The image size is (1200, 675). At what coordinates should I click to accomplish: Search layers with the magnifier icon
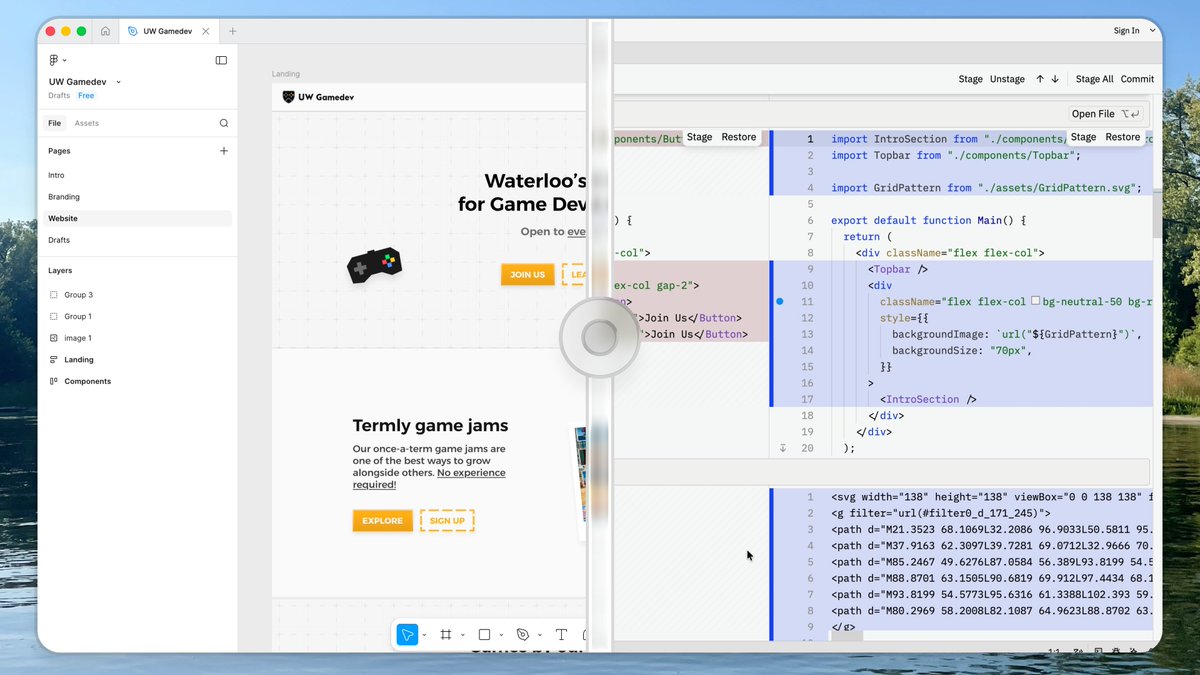(x=224, y=123)
